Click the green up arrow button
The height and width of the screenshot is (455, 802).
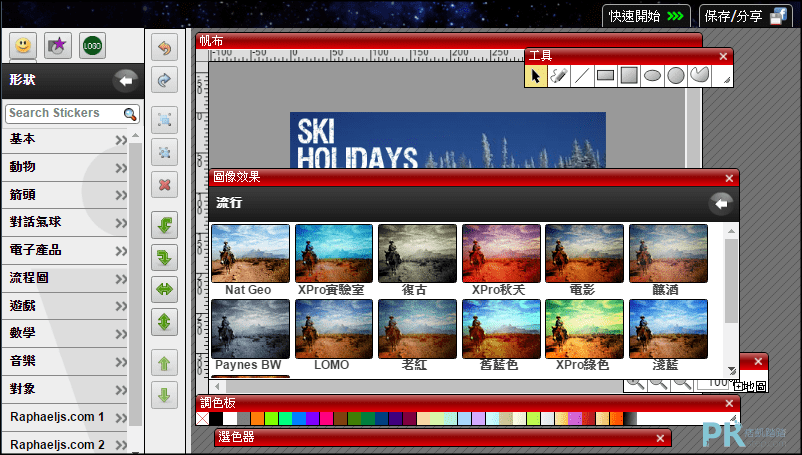[x=164, y=363]
